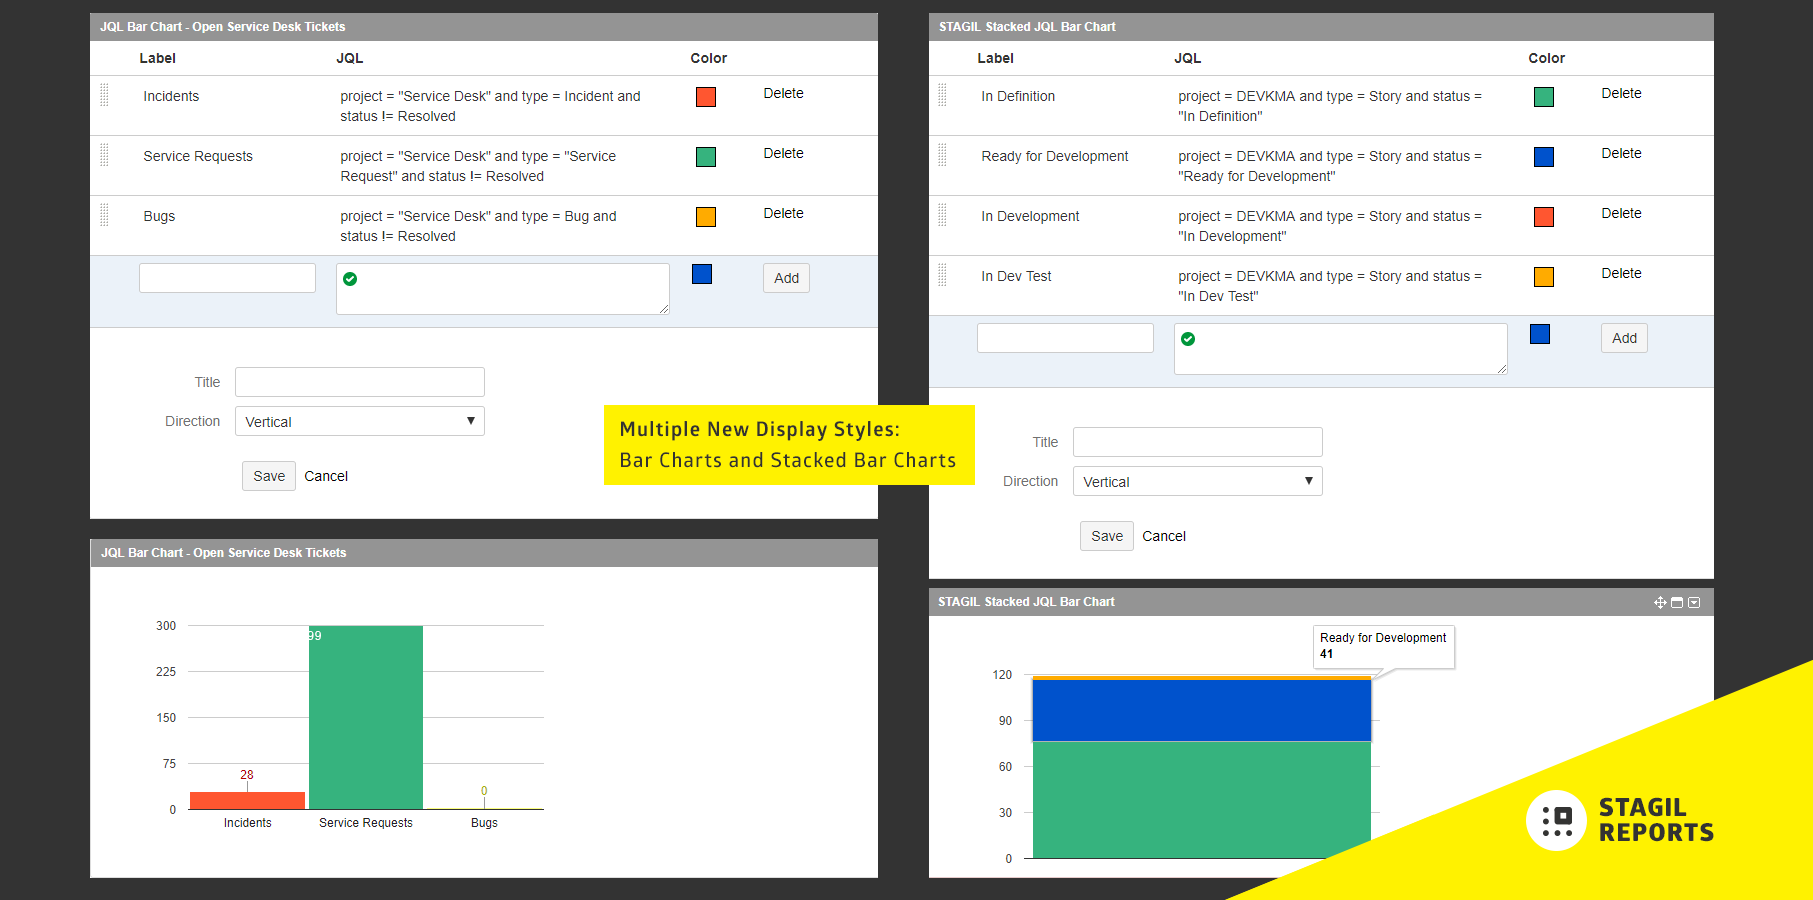The width and height of the screenshot is (1813, 900).
Task: Focus new JQL textarea in Service Desk panel
Action: tap(503, 289)
